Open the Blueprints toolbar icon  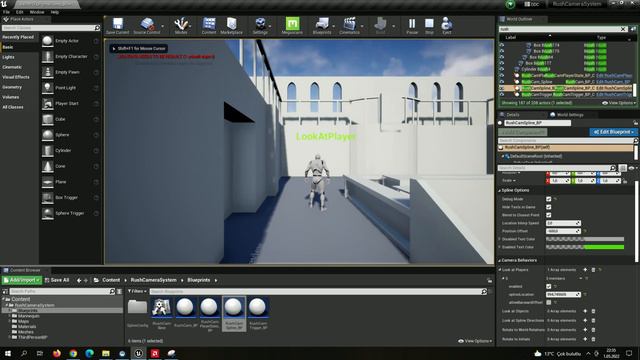tap(322, 26)
